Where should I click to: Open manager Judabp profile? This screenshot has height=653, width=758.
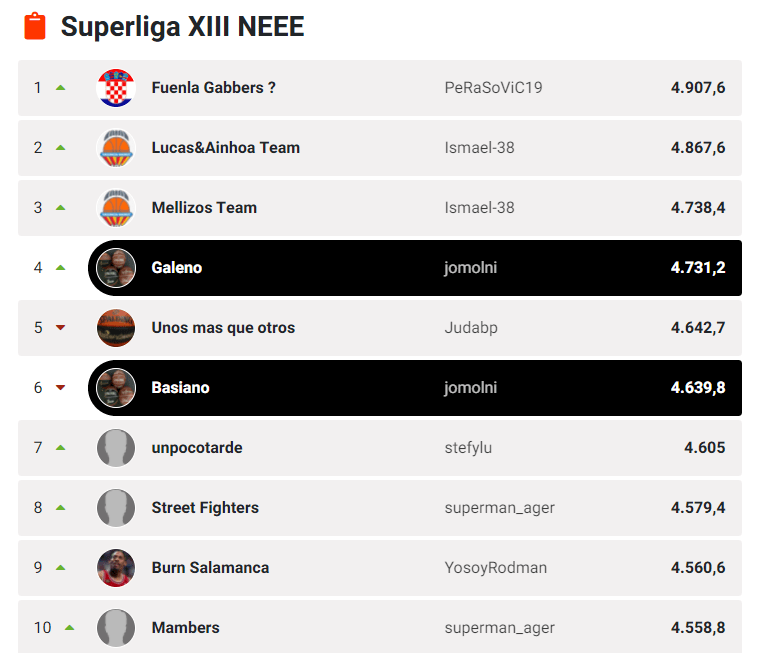(x=471, y=328)
